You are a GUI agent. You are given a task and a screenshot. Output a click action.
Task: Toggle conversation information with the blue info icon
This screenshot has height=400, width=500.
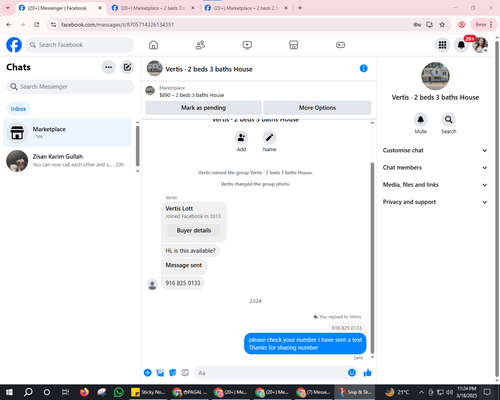click(364, 68)
